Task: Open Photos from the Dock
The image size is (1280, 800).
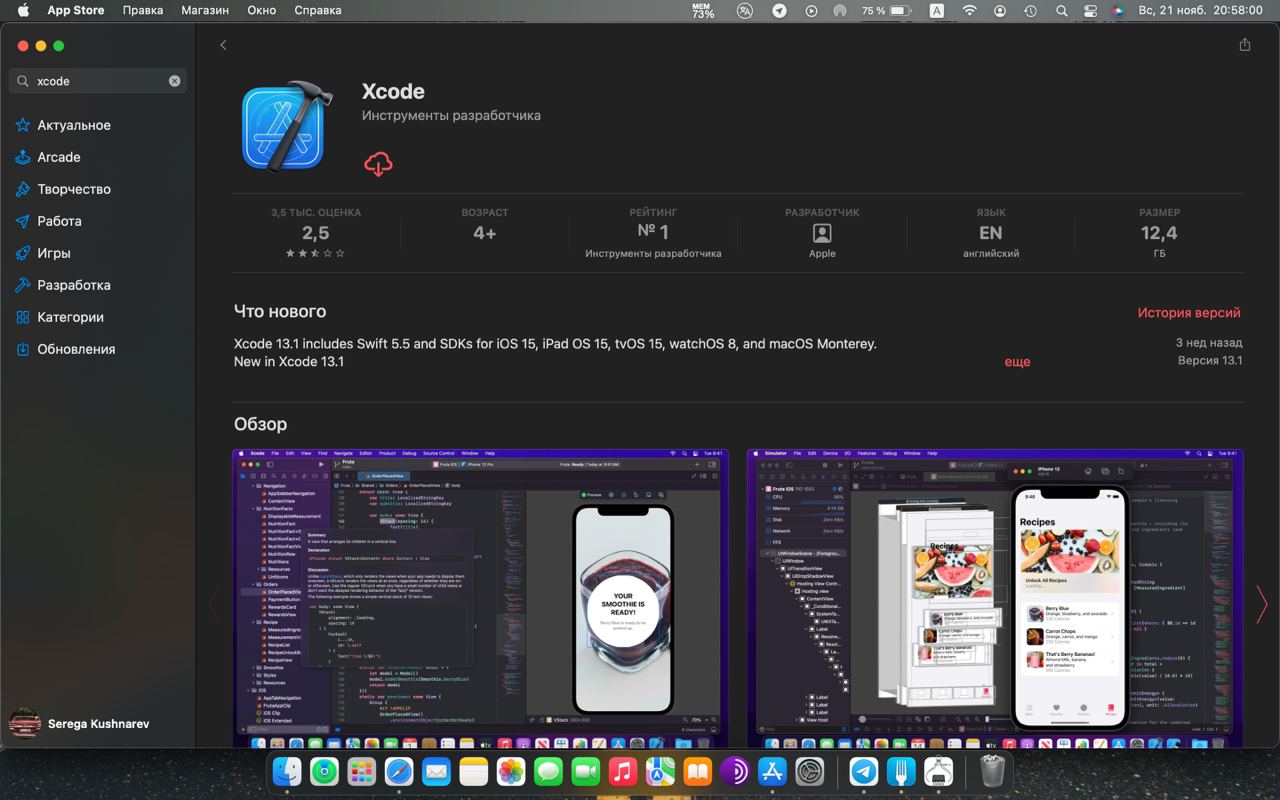Action: (x=511, y=771)
